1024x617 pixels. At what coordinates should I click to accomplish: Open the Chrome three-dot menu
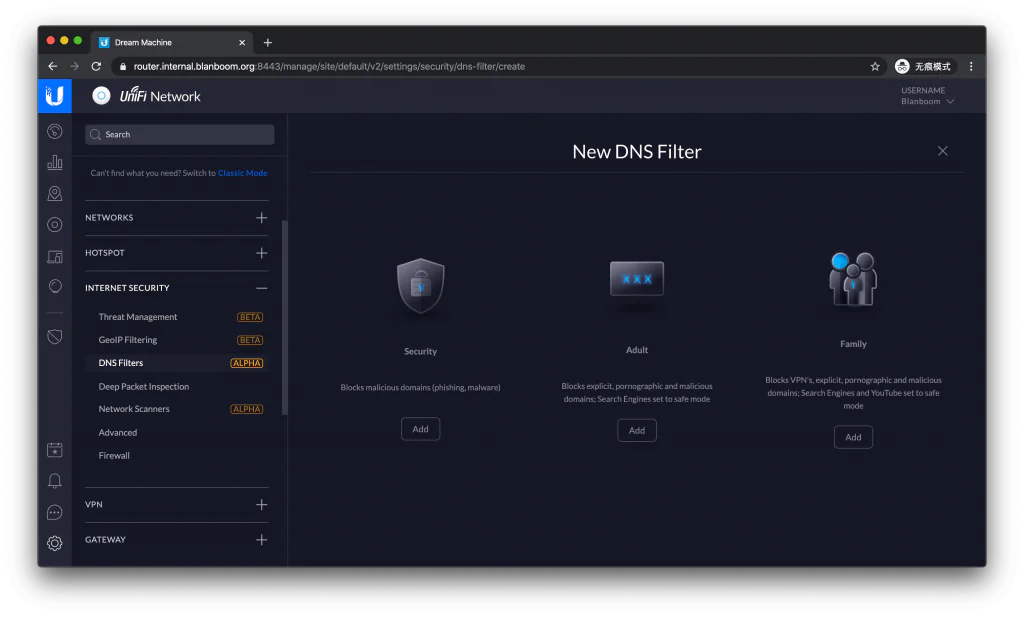971,67
